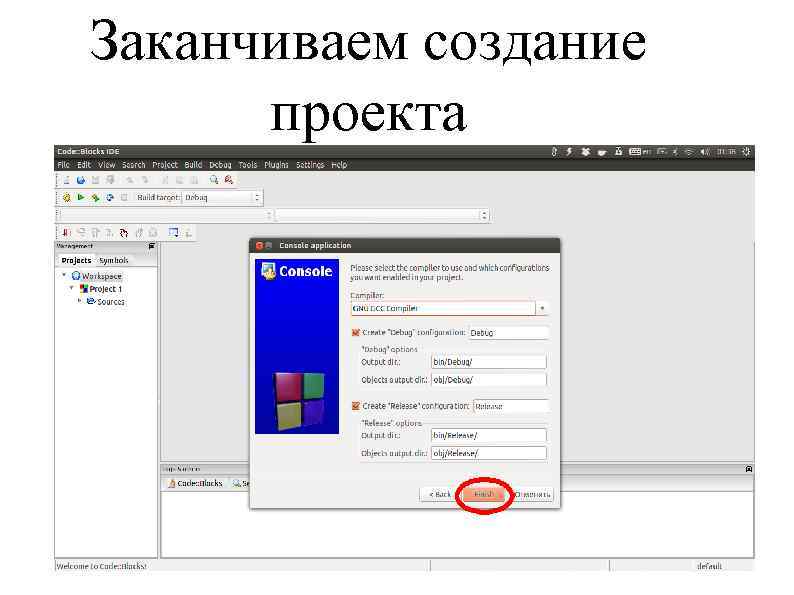Click the yellow gear Build icon
Image resolution: width=794 pixels, height=595 pixels.
[66, 197]
